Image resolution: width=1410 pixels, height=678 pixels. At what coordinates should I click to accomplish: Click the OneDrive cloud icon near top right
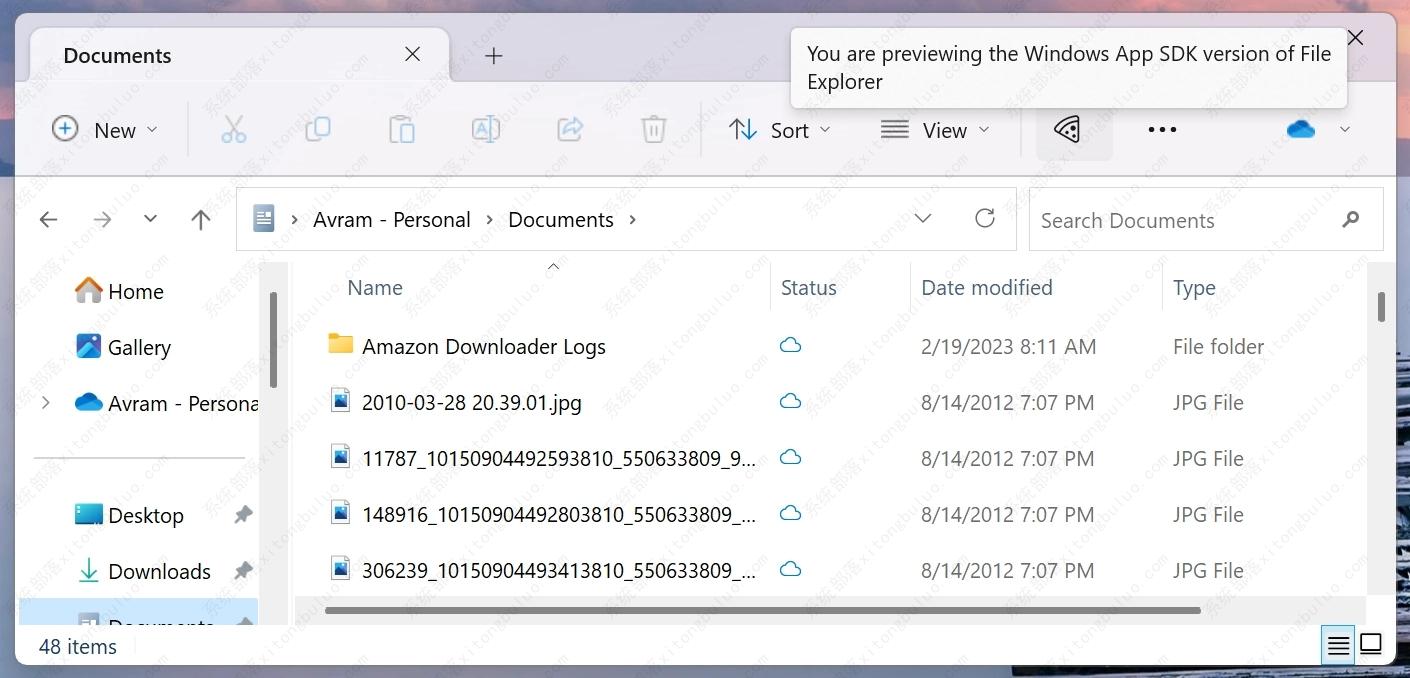[x=1299, y=129]
